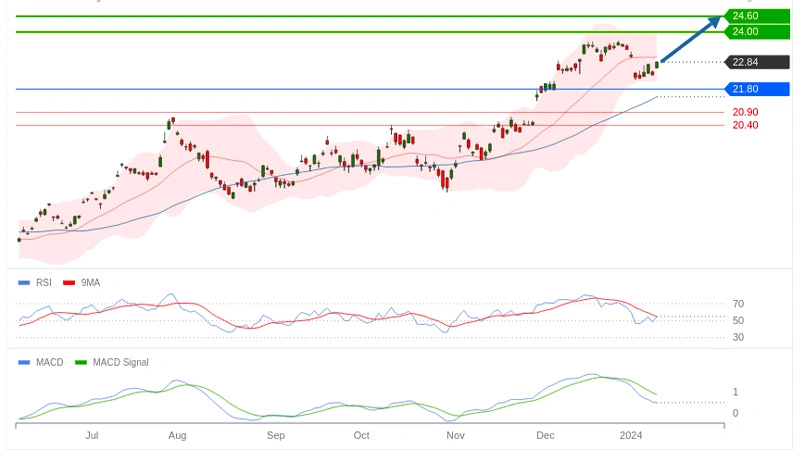The width and height of the screenshot is (800, 450).
Task: Click the blue RSI color swatch
Action: click(x=24, y=283)
